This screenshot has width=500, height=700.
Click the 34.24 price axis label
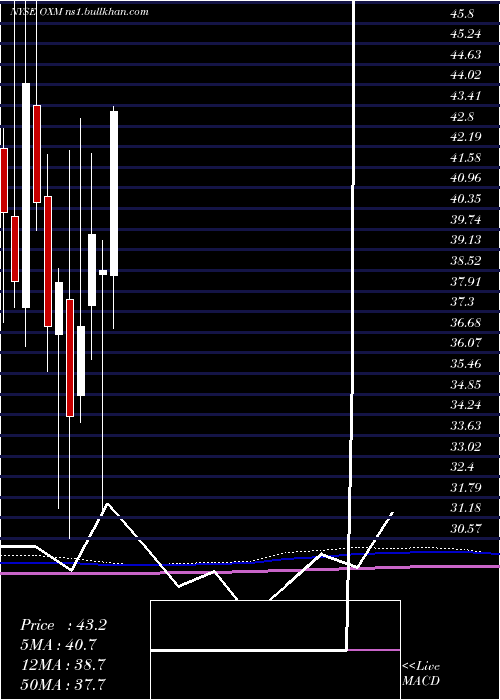click(x=466, y=405)
